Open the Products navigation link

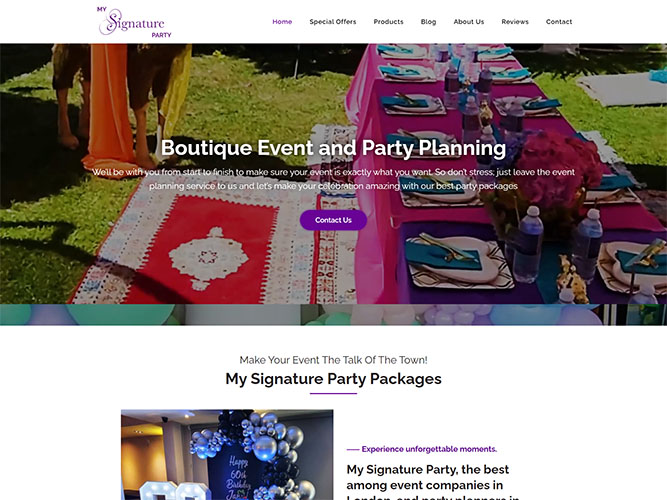(x=388, y=22)
